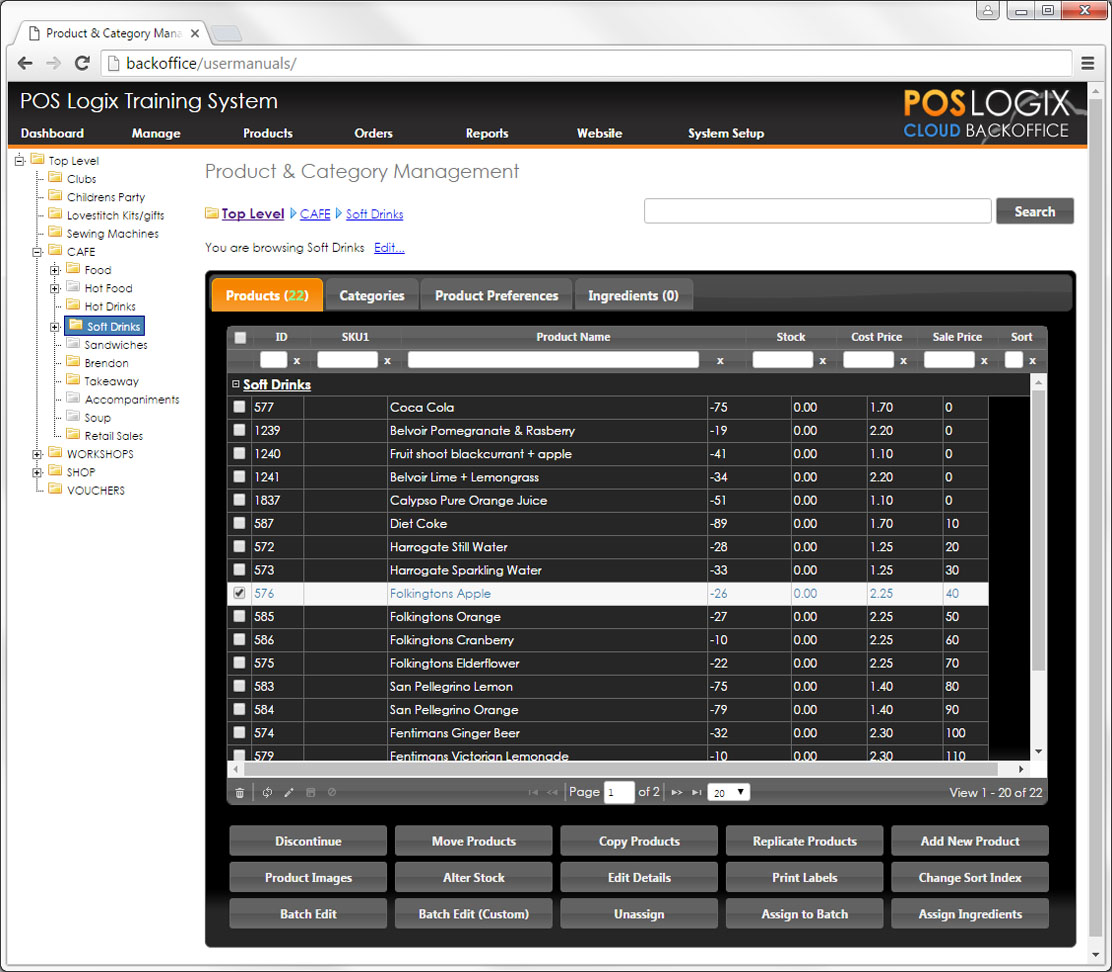This screenshot has height=972, width=1112.
Task: Switch to the Categories tab
Action: (372, 296)
